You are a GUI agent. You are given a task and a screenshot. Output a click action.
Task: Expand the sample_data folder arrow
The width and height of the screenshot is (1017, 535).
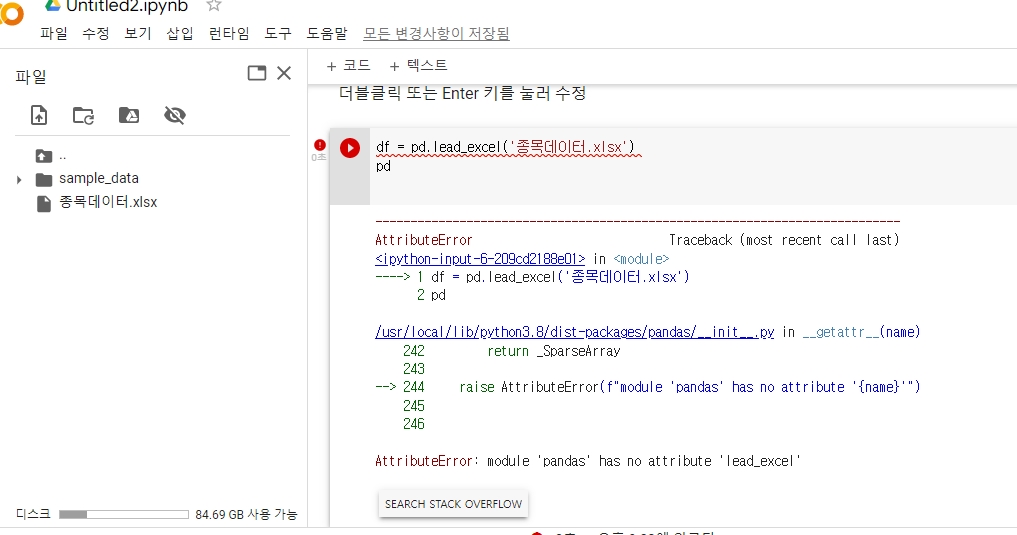pyautogui.click(x=19, y=180)
